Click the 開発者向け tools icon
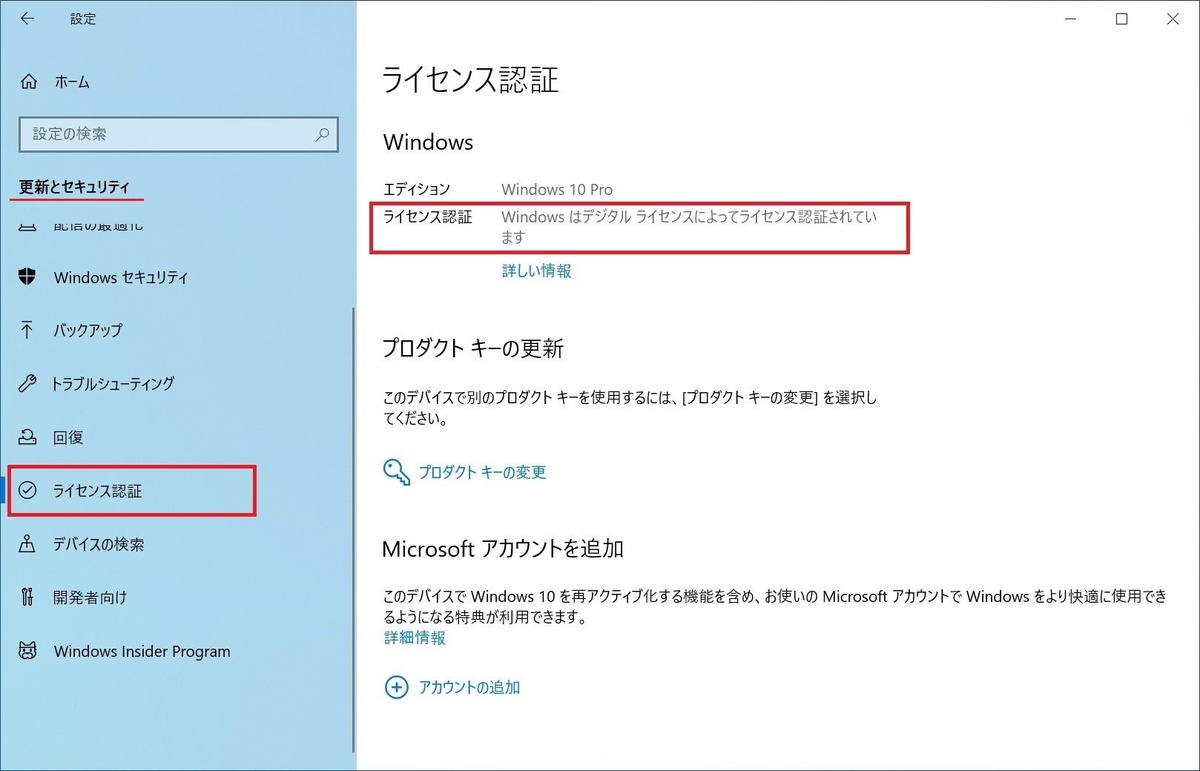This screenshot has width=1200, height=771. pyautogui.click(x=29, y=598)
